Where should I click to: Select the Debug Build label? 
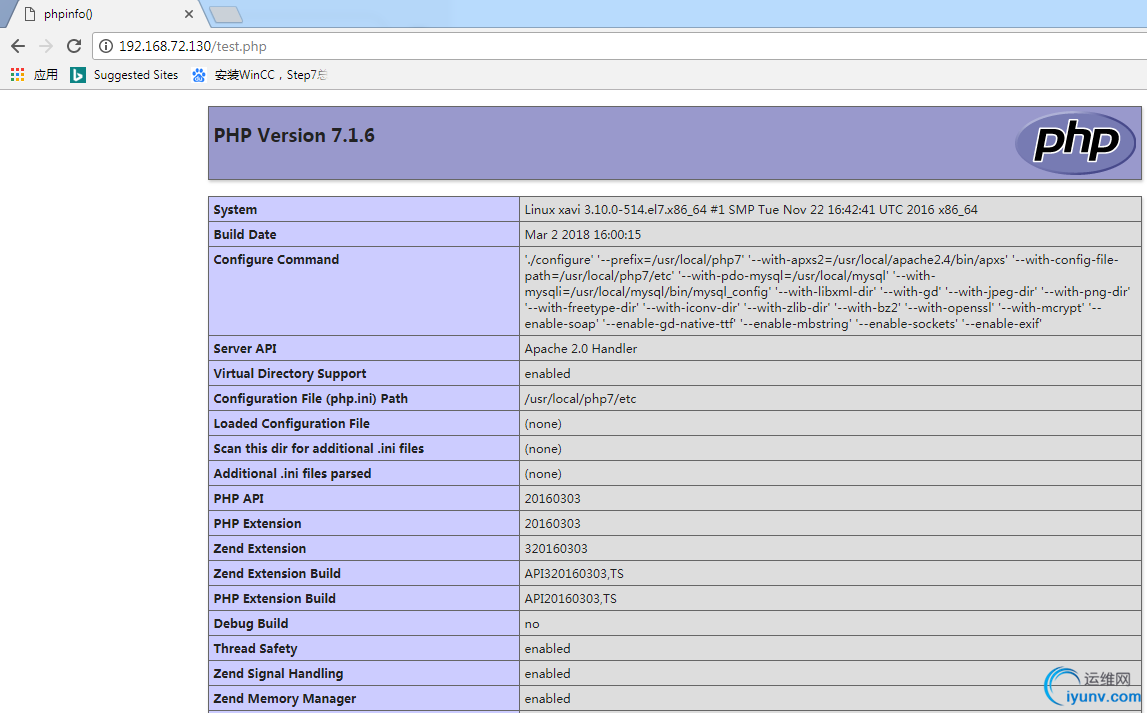pyautogui.click(x=251, y=623)
